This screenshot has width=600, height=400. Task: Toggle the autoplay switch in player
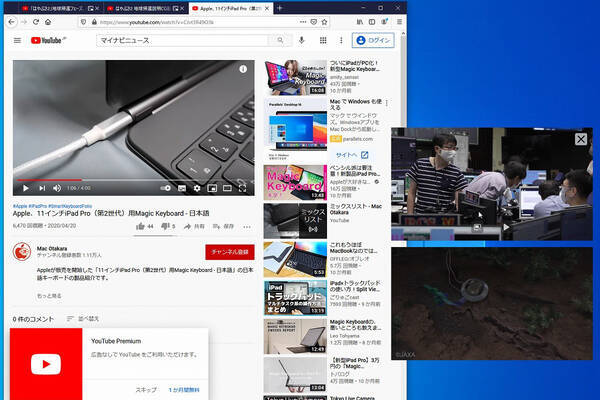[165, 188]
